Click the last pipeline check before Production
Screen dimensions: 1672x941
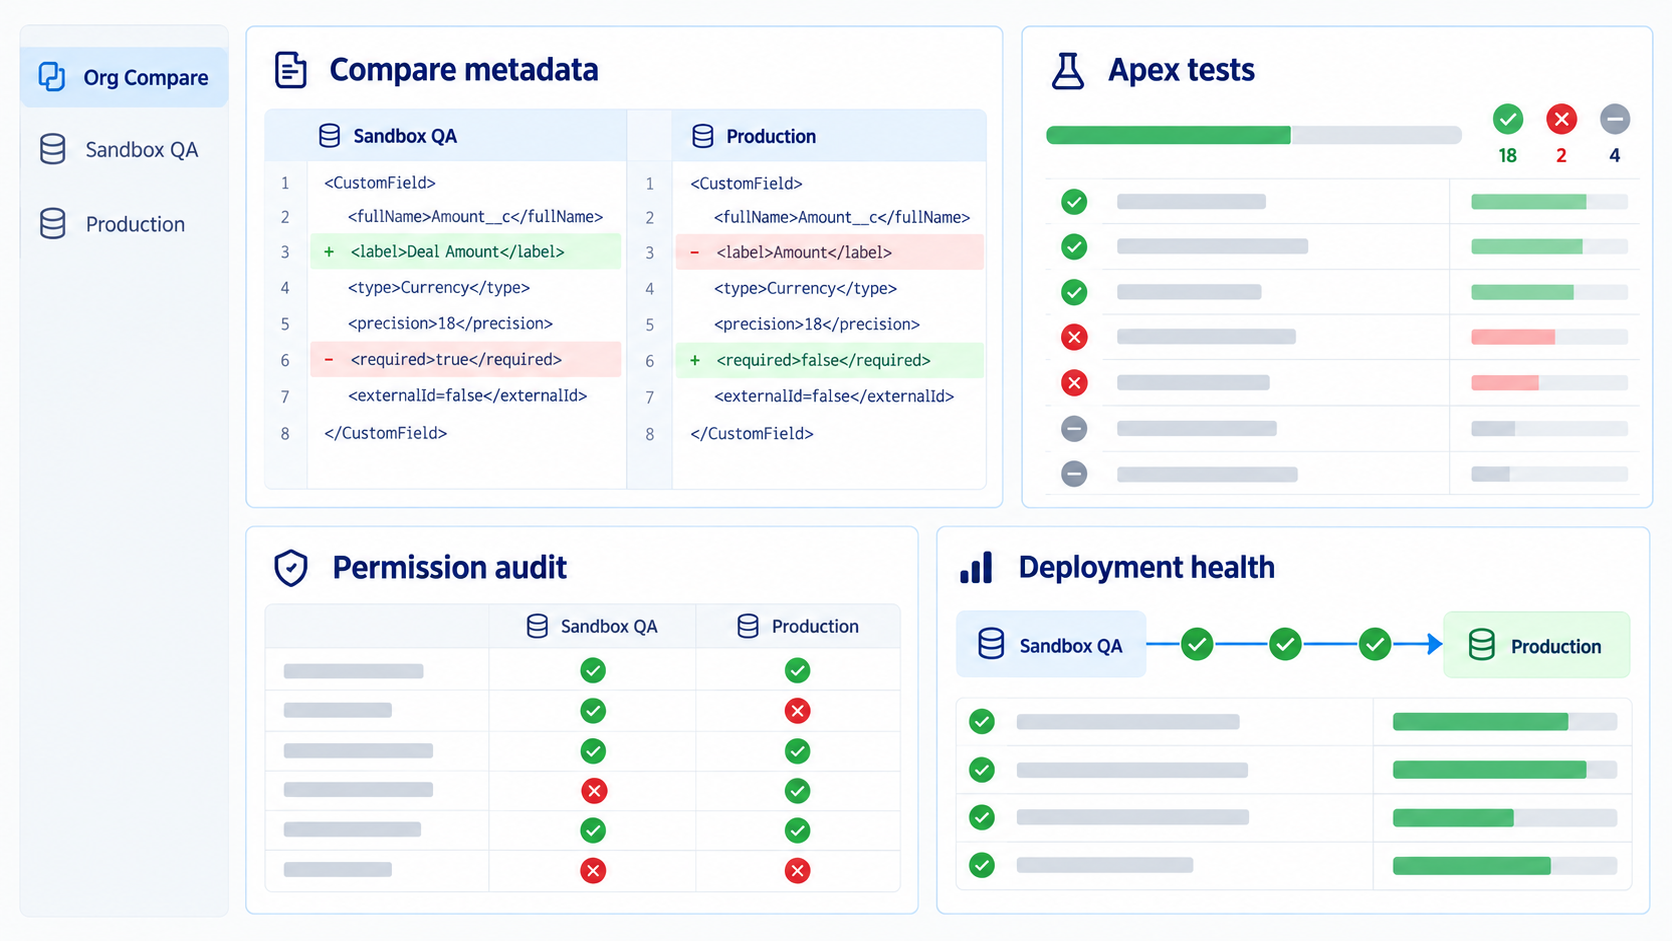pos(1375,645)
